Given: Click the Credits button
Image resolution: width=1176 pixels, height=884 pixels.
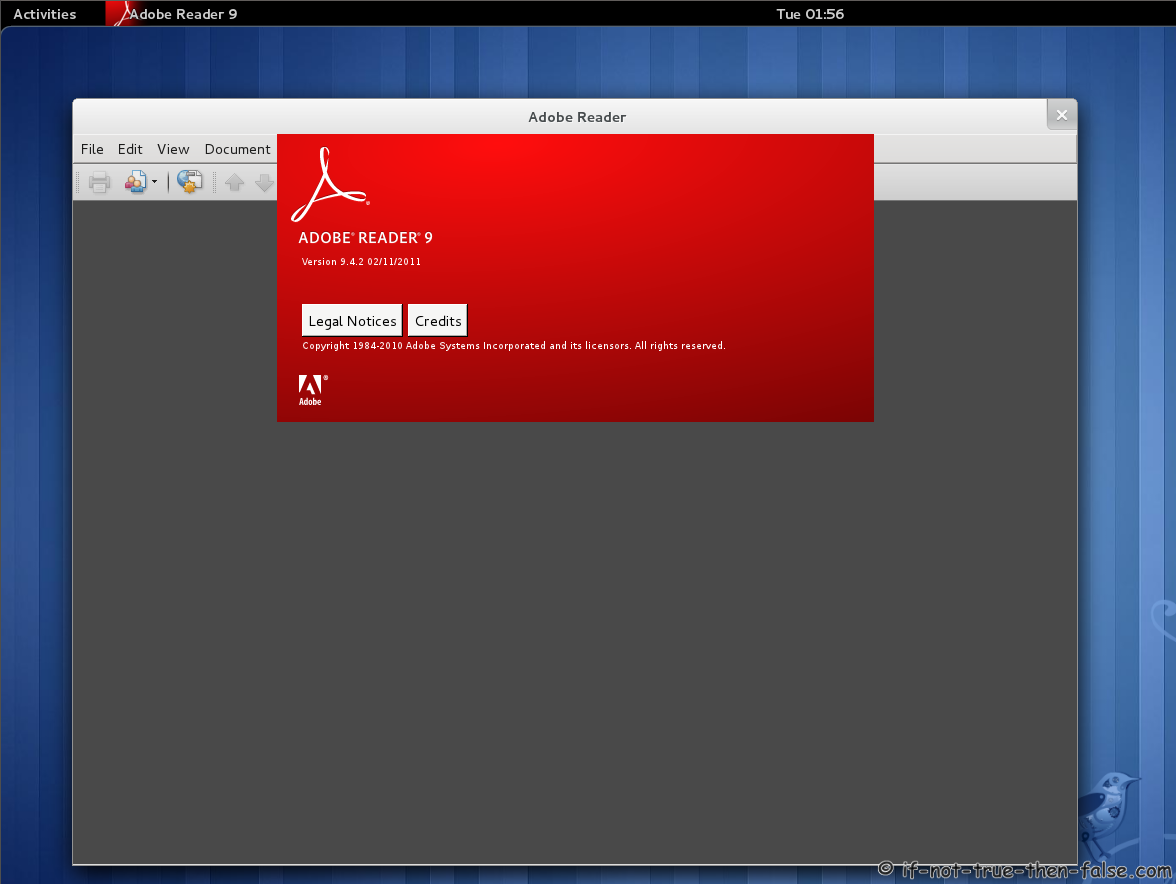Looking at the screenshot, I should 438,321.
